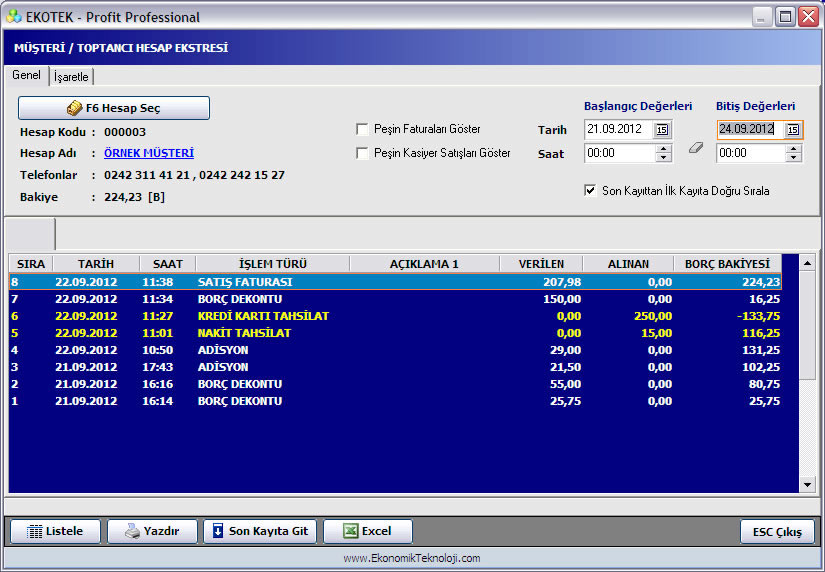Click the BORÇ BAKİYESİ column header
The width and height of the screenshot is (825, 572).
pos(728,264)
